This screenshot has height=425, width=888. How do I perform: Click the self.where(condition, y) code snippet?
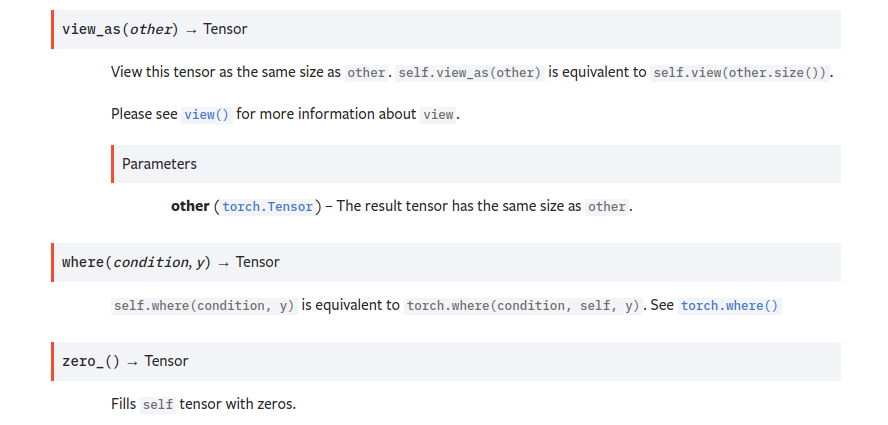(204, 306)
